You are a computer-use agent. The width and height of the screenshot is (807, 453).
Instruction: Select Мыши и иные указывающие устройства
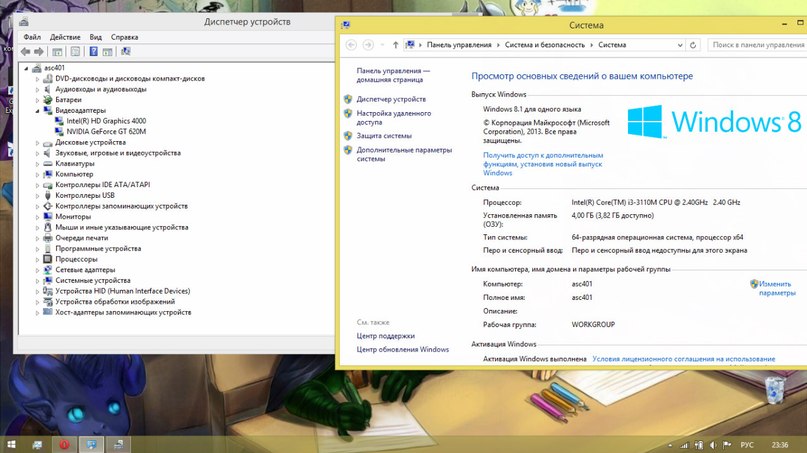[x=121, y=228]
